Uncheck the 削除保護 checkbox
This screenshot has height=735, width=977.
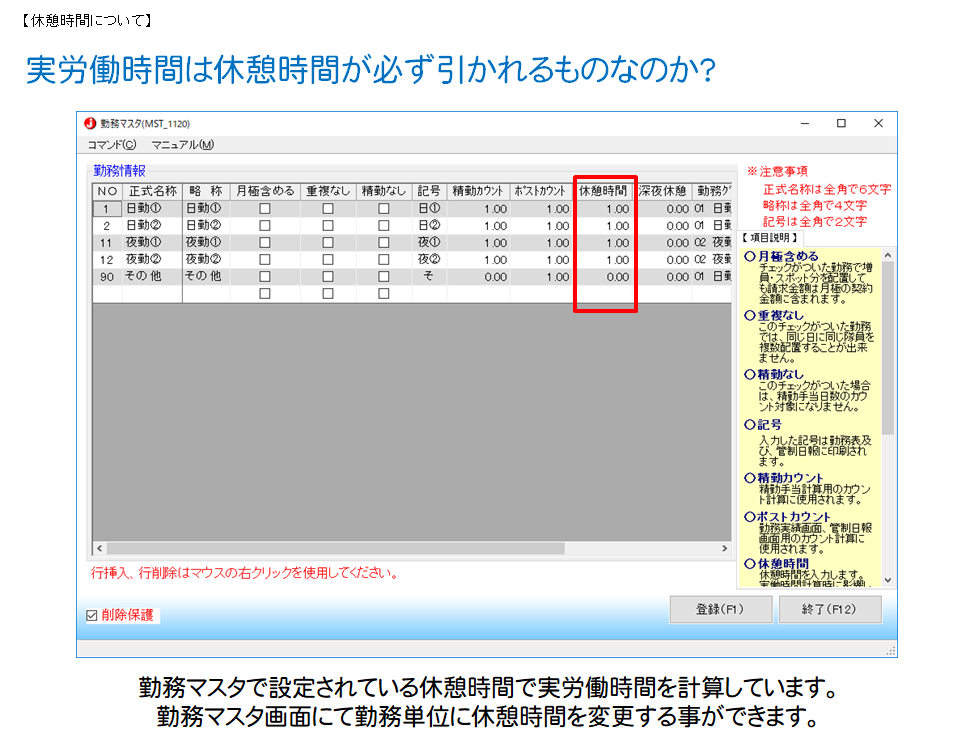(x=92, y=615)
